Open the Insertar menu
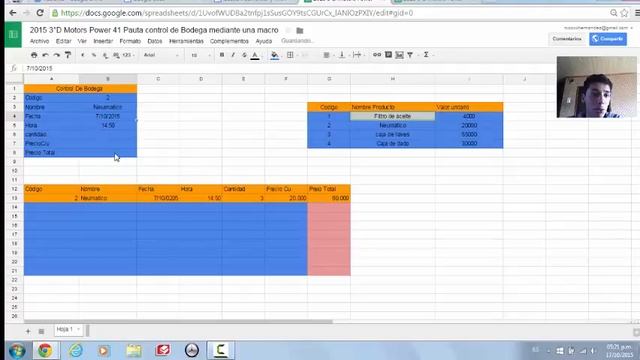 pos(103,41)
